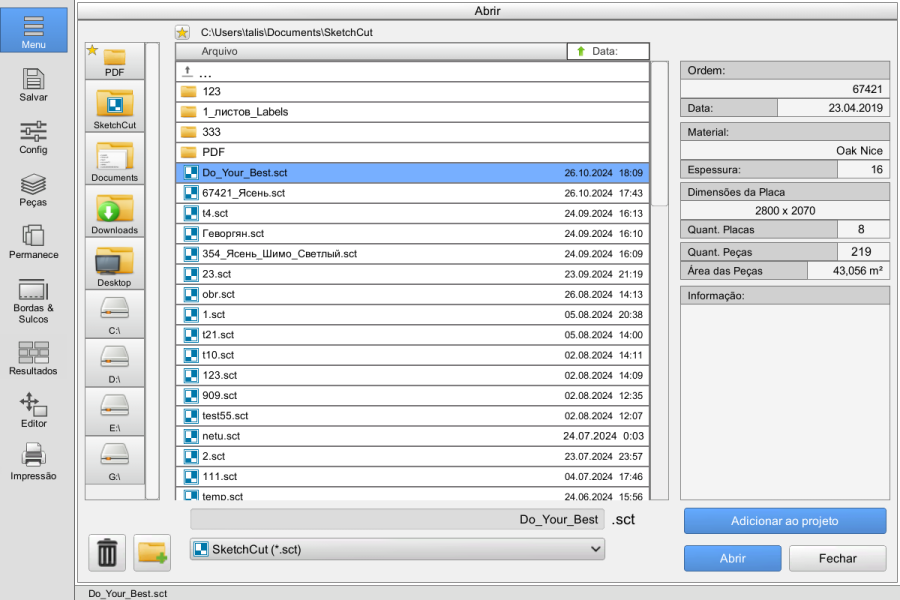
Task: Open Bordas & Sulcos panel
Action: 33,301
